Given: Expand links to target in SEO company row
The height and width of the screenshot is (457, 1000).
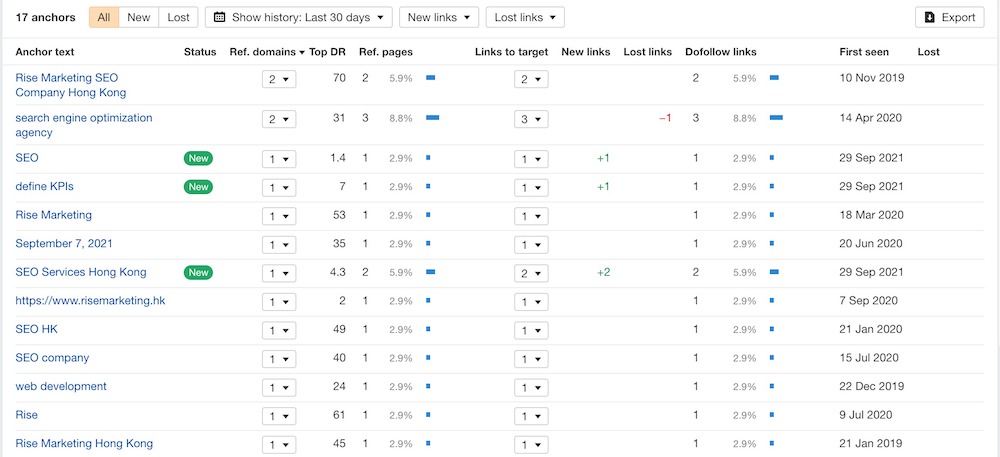Looking at the screenshot, I should point(531,359).
